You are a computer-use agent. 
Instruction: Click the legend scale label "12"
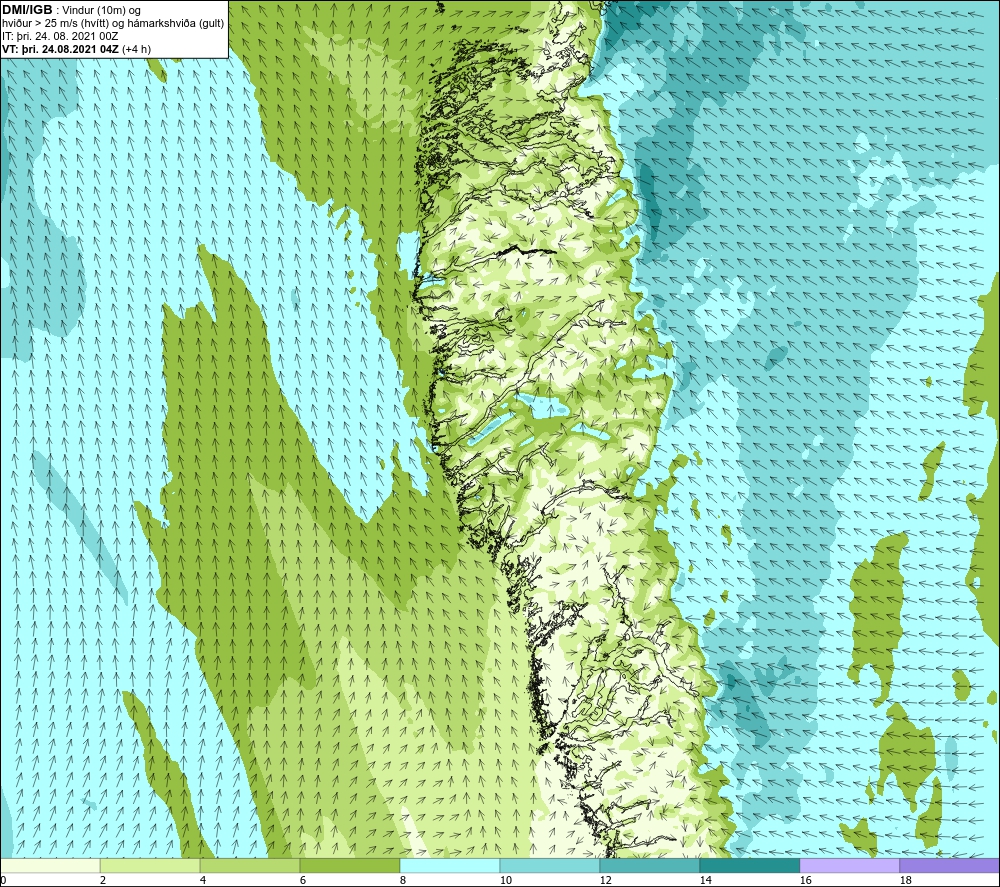click(605, 881)
